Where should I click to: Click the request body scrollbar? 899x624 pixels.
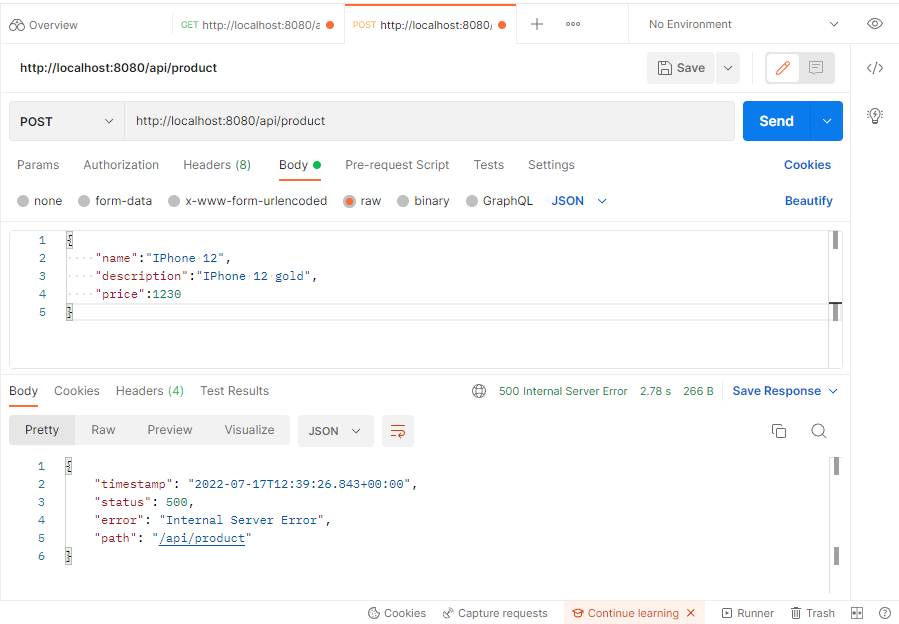click(835, 299)
